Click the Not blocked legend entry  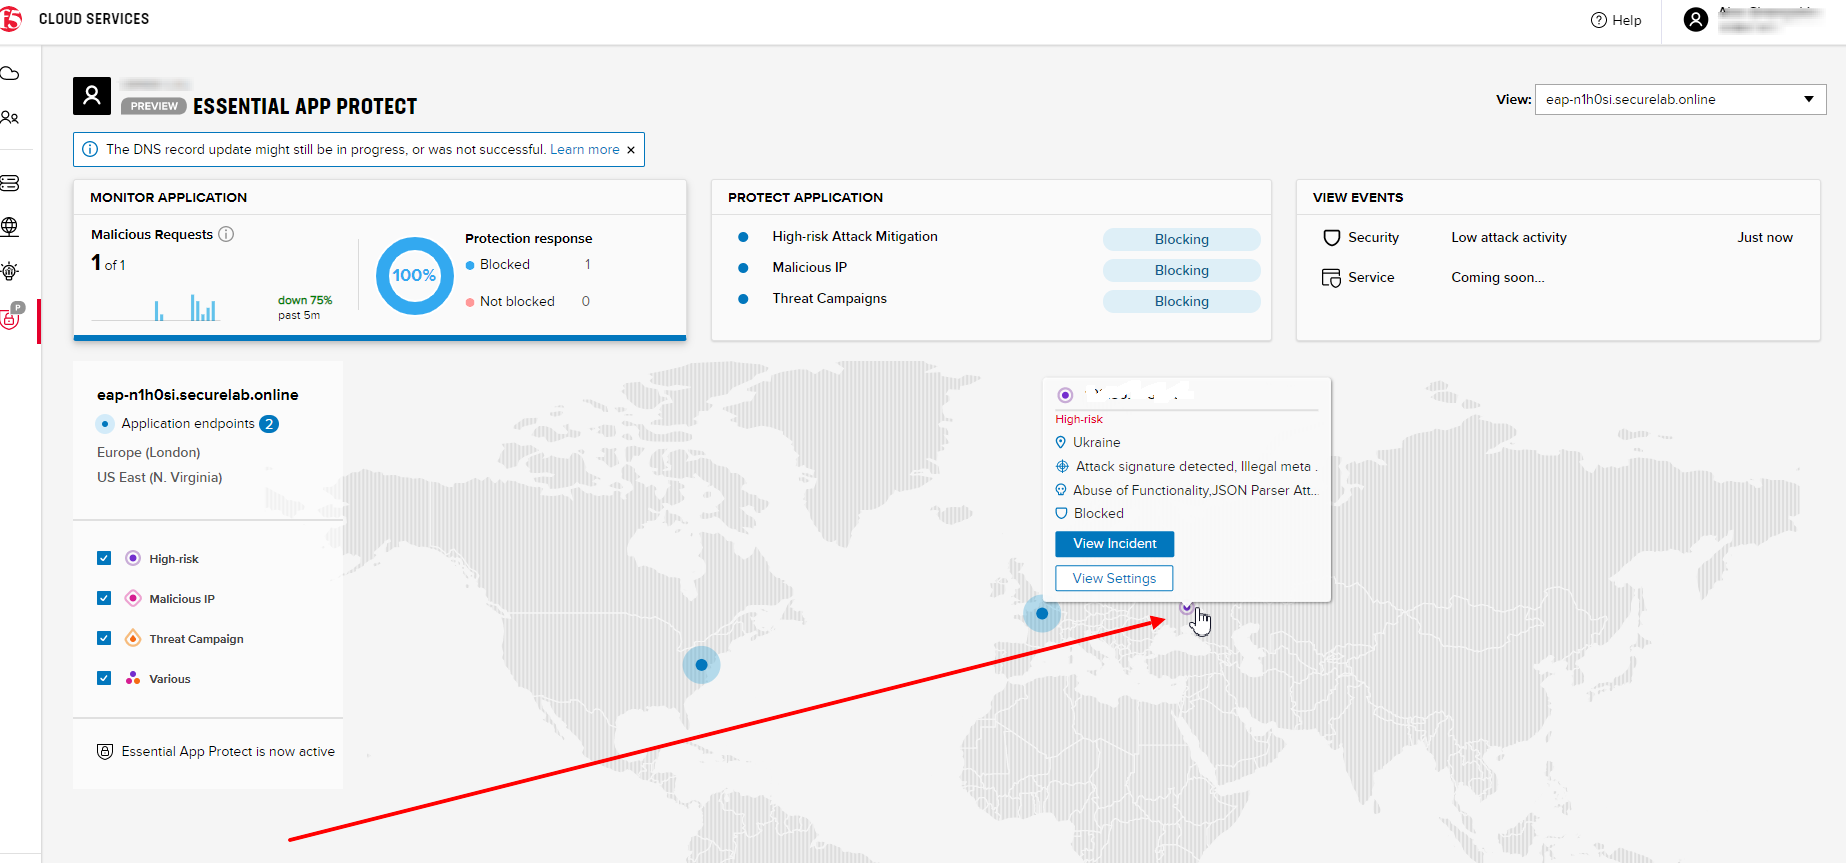click(x=510, y=301)
